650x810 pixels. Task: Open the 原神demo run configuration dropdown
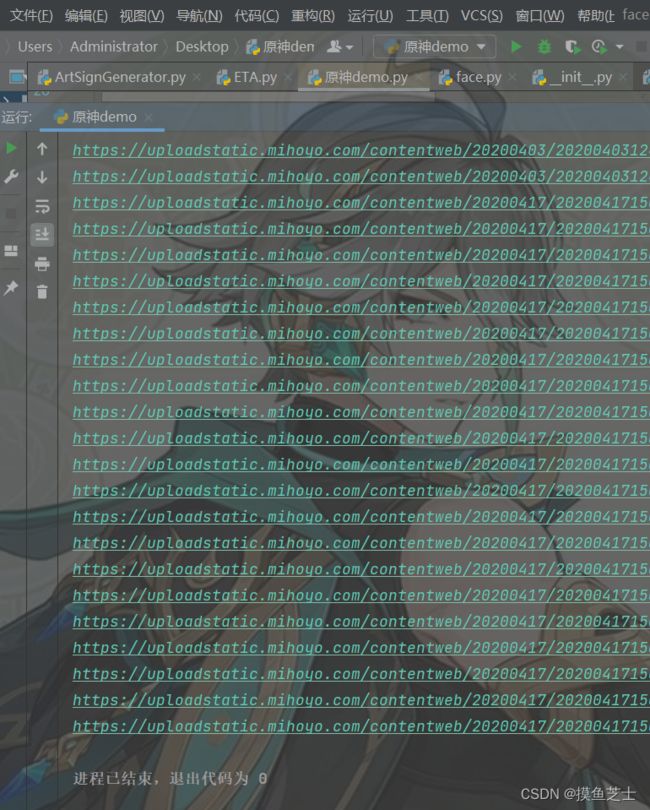pos(435,47)
